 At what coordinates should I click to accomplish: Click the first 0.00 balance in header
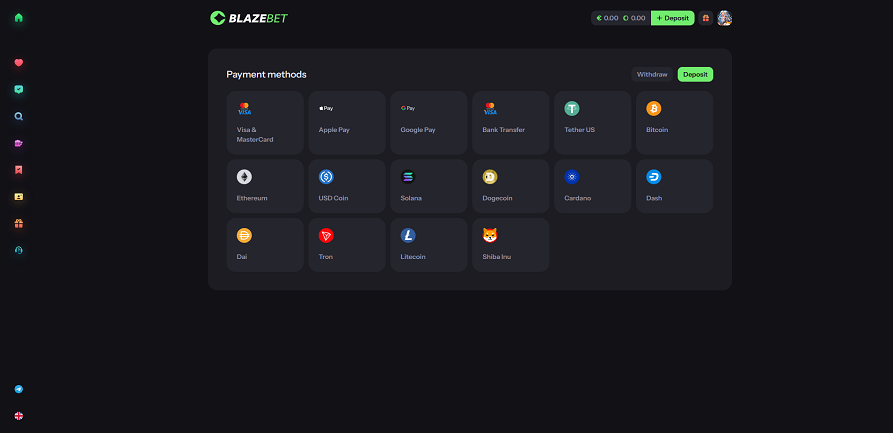click(x=607, y=18)
